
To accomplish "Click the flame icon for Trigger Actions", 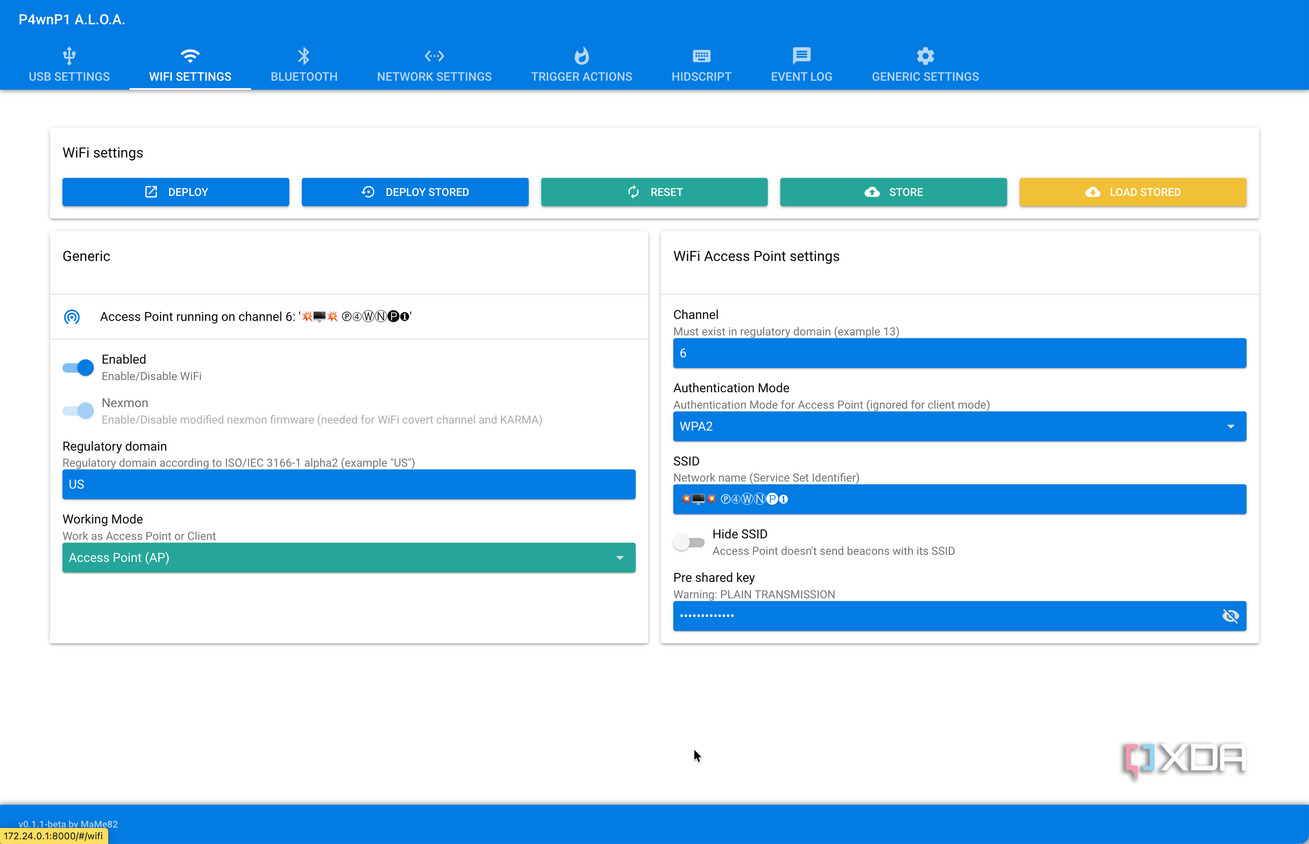I will click(x=582, y=56).
